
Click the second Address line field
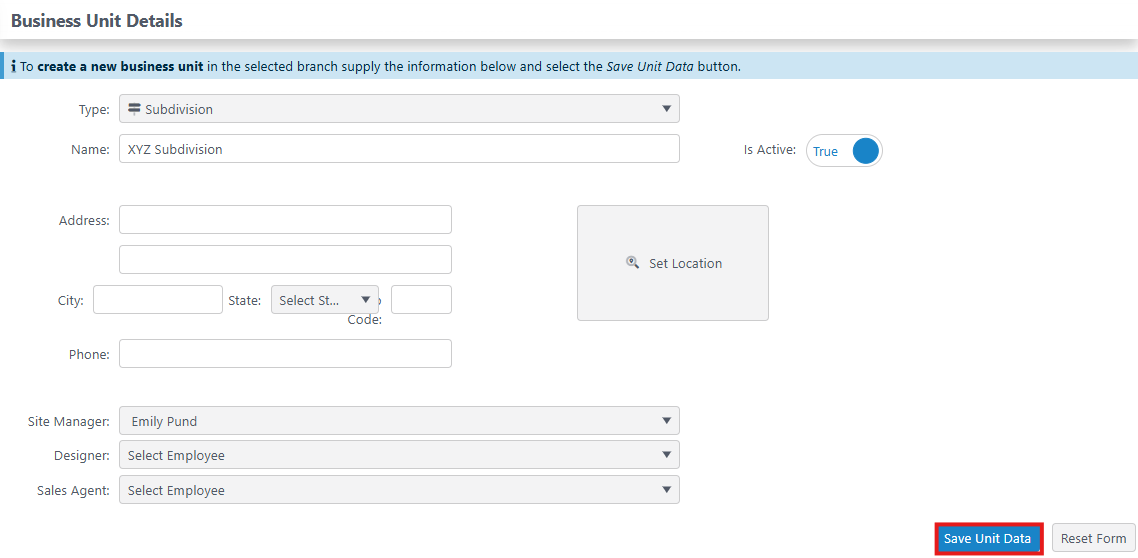(285, 260)
